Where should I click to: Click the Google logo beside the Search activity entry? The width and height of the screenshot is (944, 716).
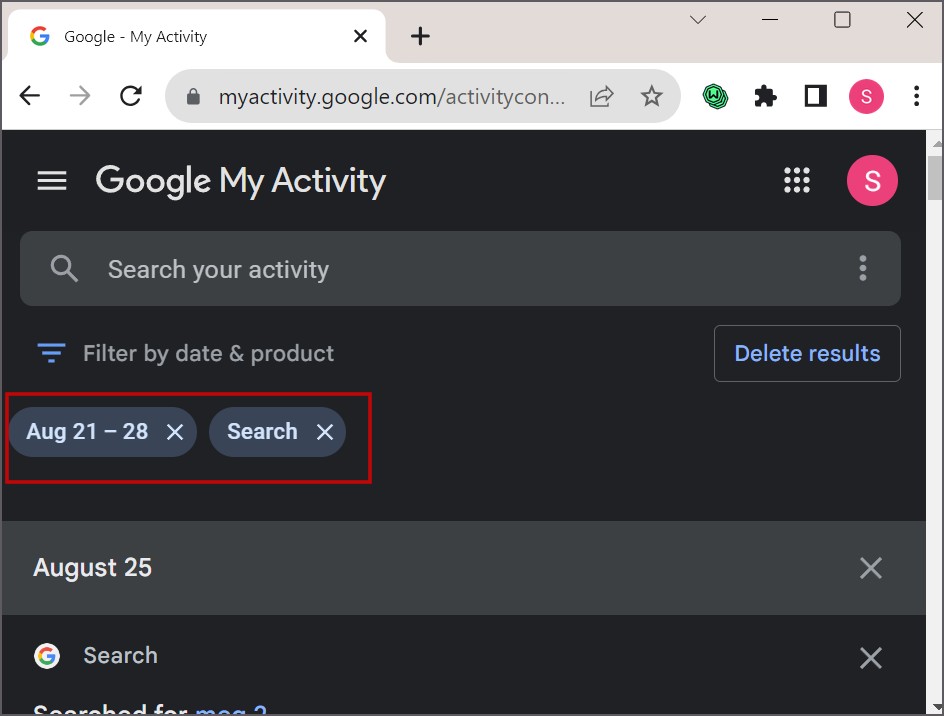[x=47, y=656]
